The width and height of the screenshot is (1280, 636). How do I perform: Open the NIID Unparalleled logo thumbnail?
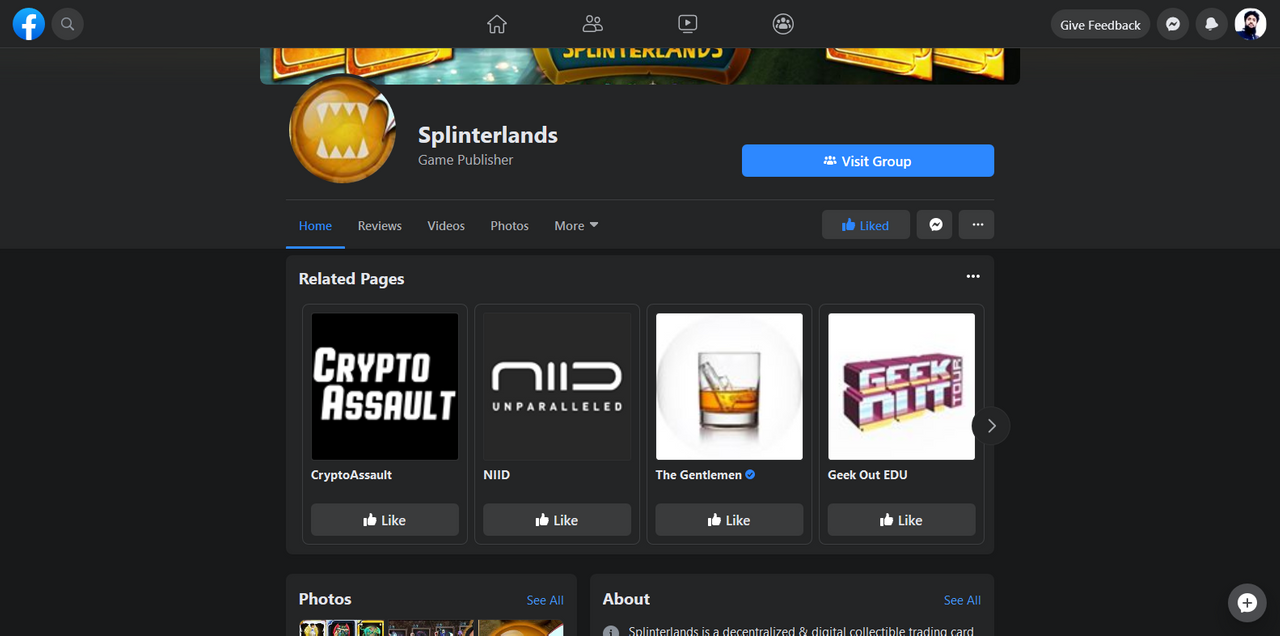tap(557, 387)
